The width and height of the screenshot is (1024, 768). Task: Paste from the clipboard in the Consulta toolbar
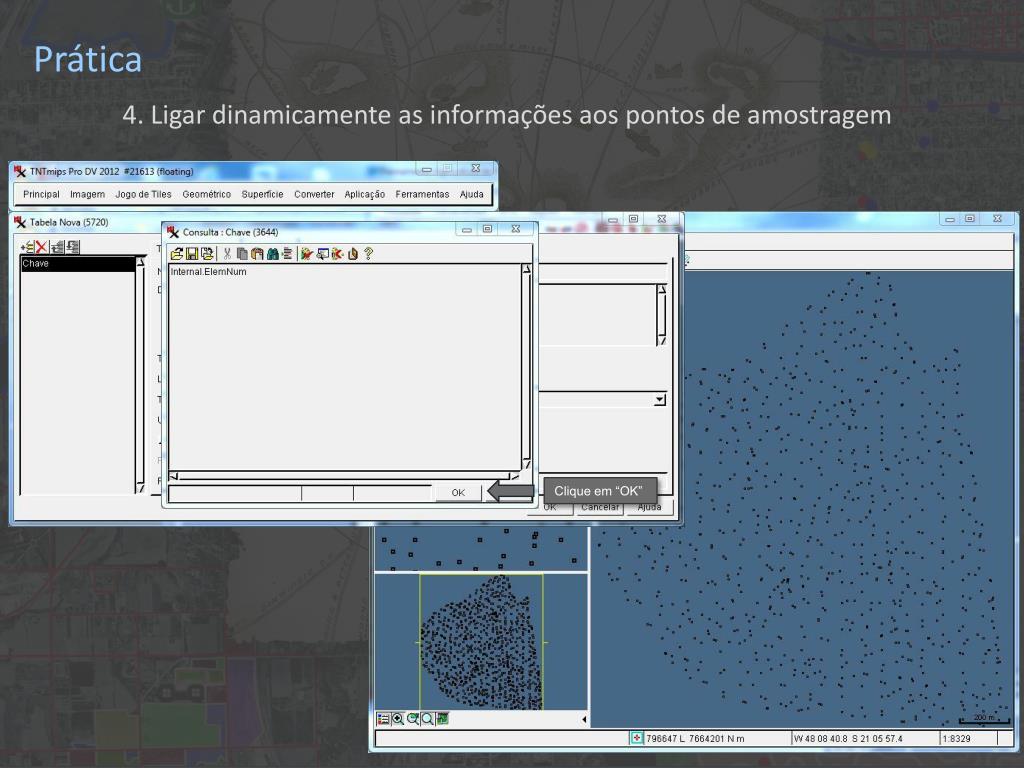click(257, 254)
